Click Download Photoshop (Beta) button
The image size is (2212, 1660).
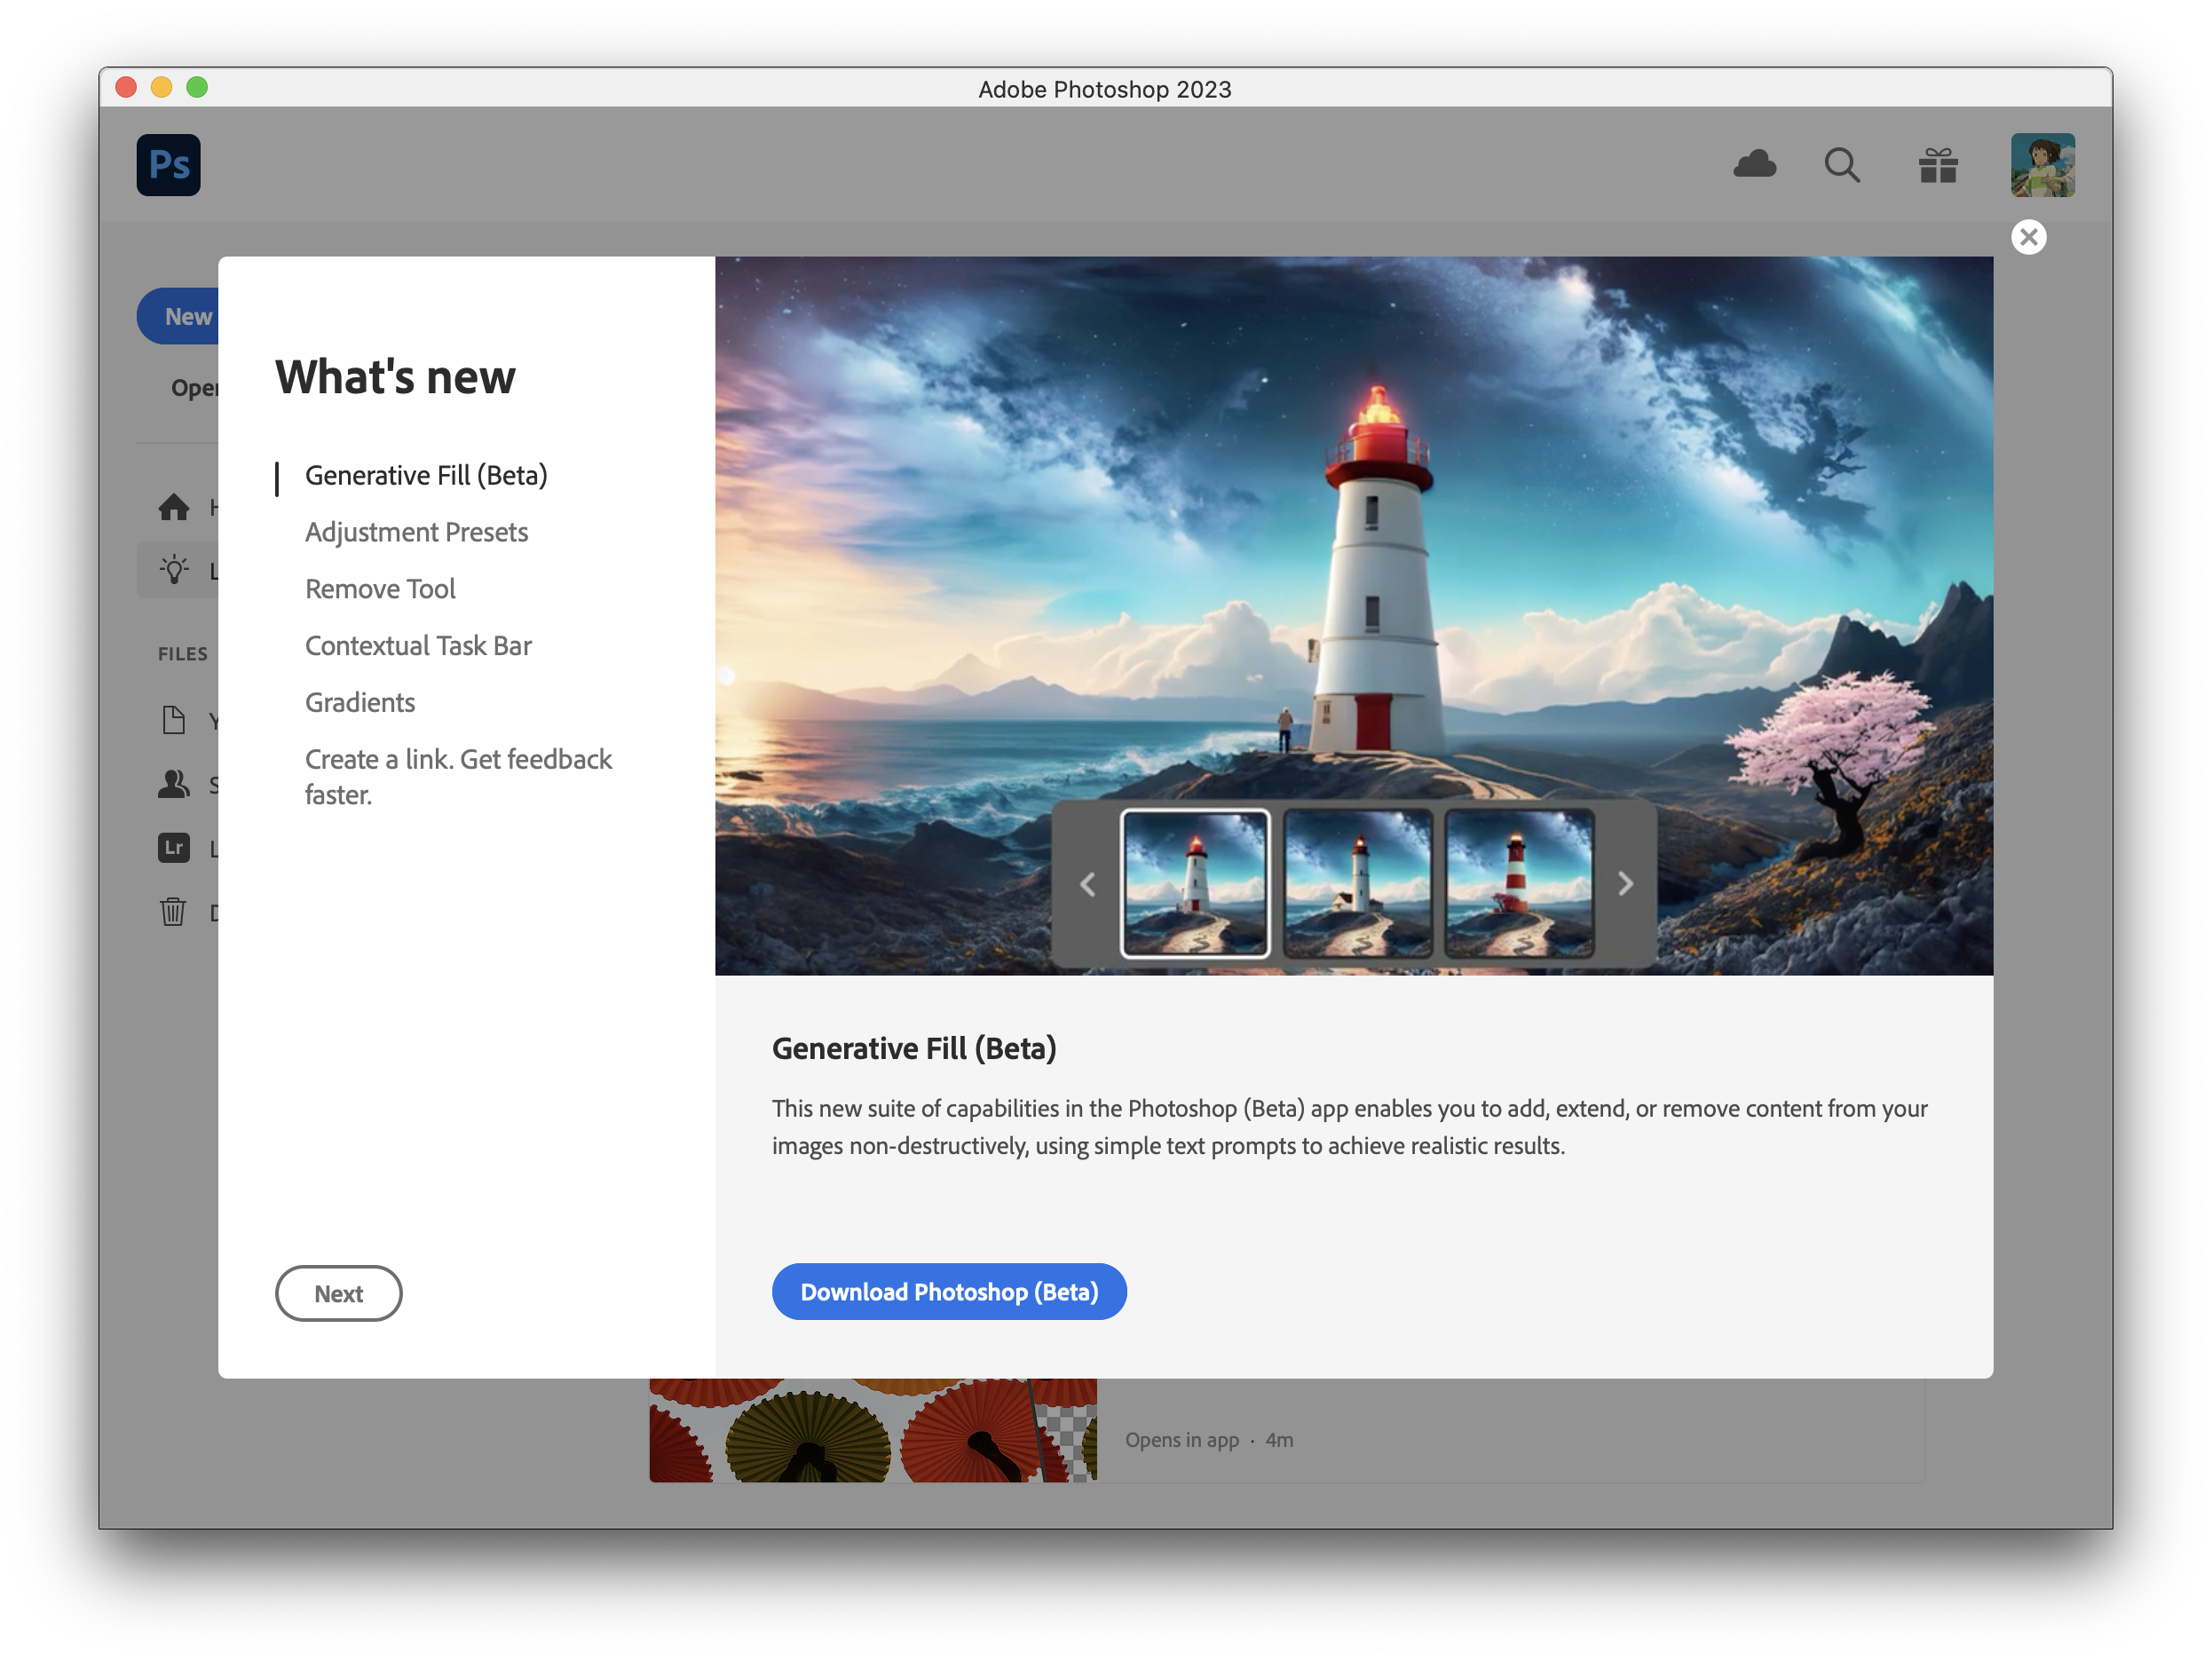(x=948, y=1292)
